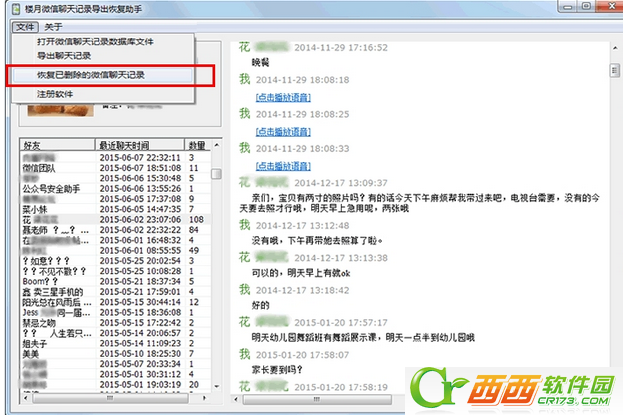Play voice message sent at 18:08:18
Viewport: 623px width, 415px height.
point(283,97)
